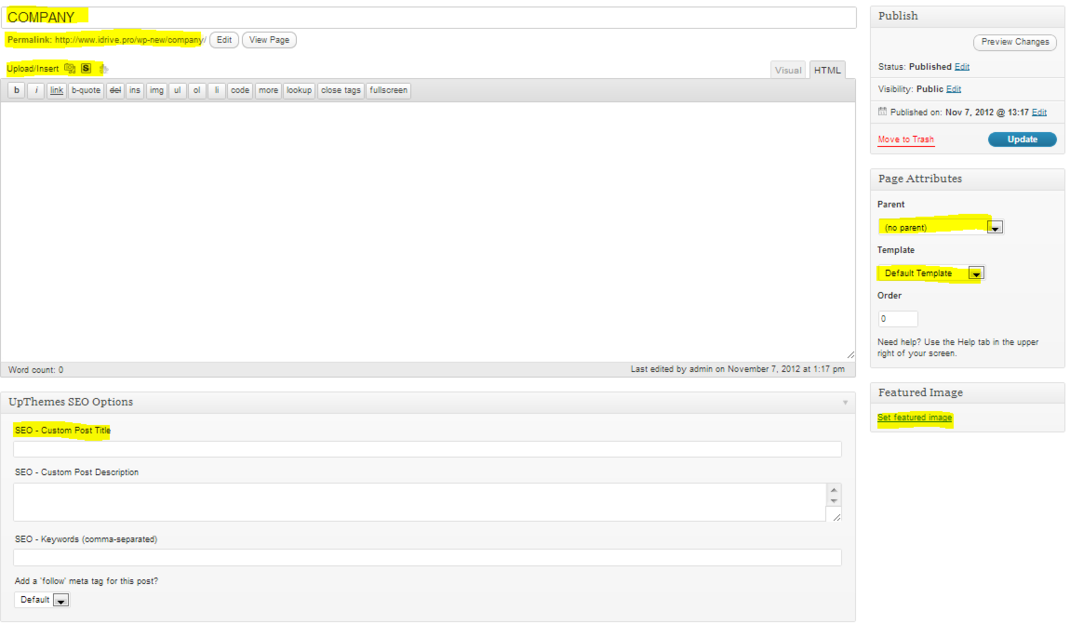This screenshot has height=624, width=1070.
Task: Switch to the Visual editor tab
Action: coord(788,70)
